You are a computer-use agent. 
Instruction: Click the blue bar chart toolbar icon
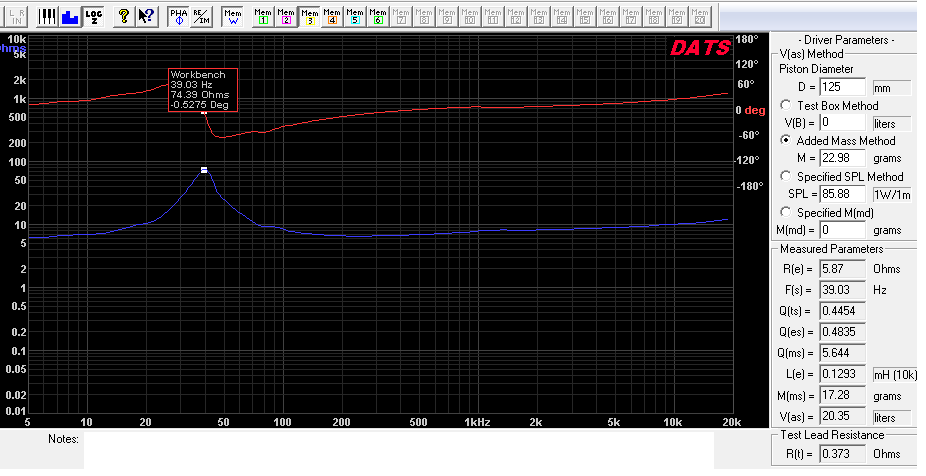pos(70,17)
